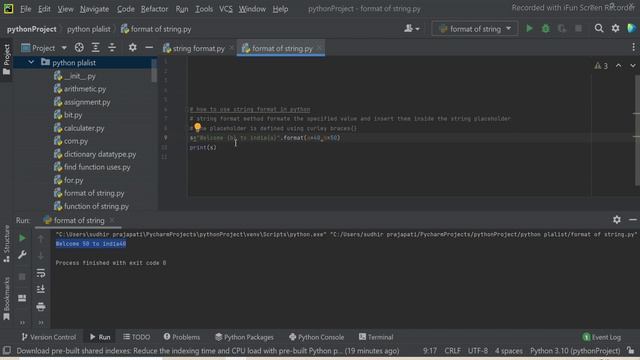The width and height of the screenshot is (640, 360).
Task: Open Search Everywhere magnifier icon
Action: coord(599,28)
